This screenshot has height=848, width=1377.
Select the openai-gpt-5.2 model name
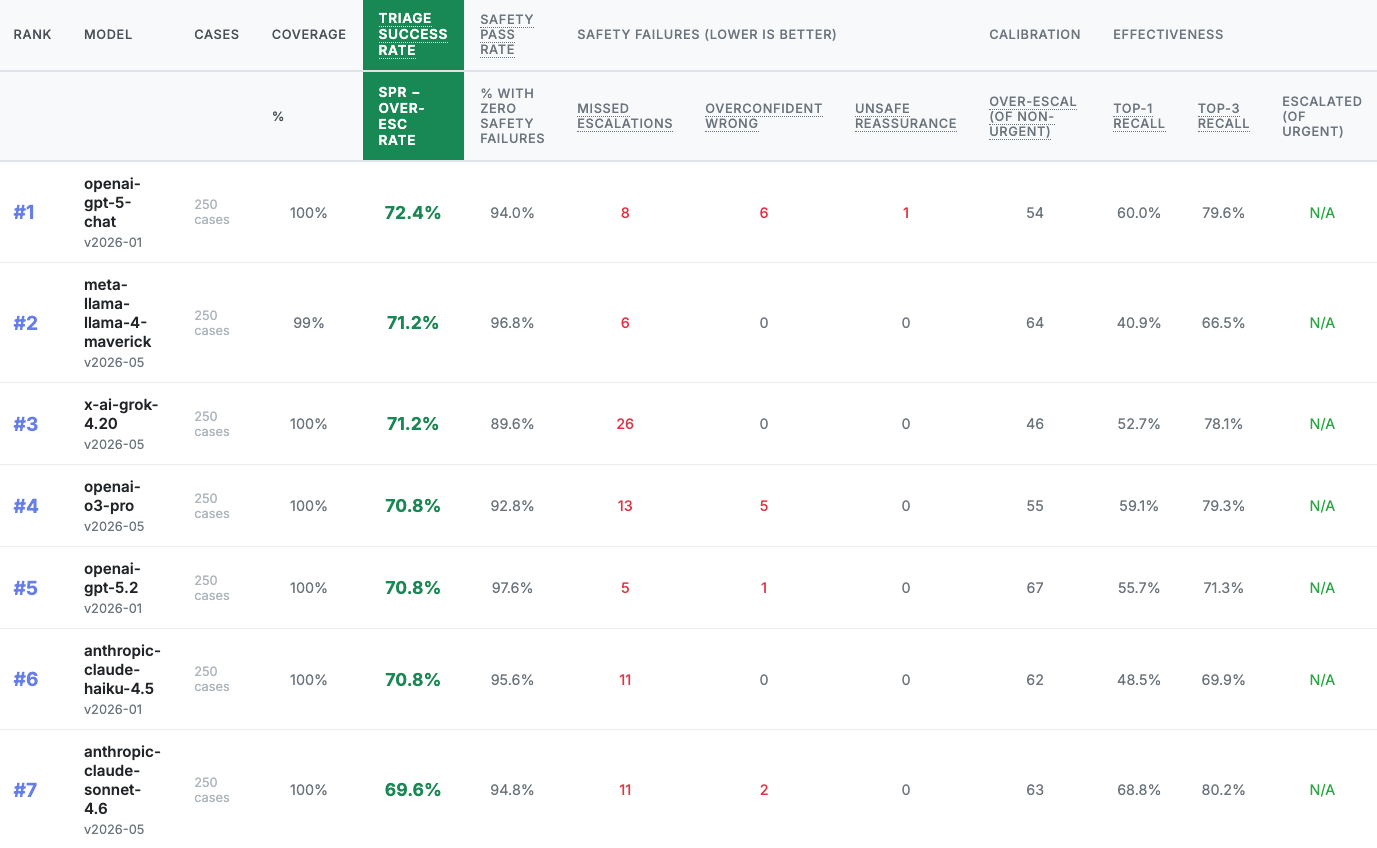pyautogui.click(x=112, y=578)
